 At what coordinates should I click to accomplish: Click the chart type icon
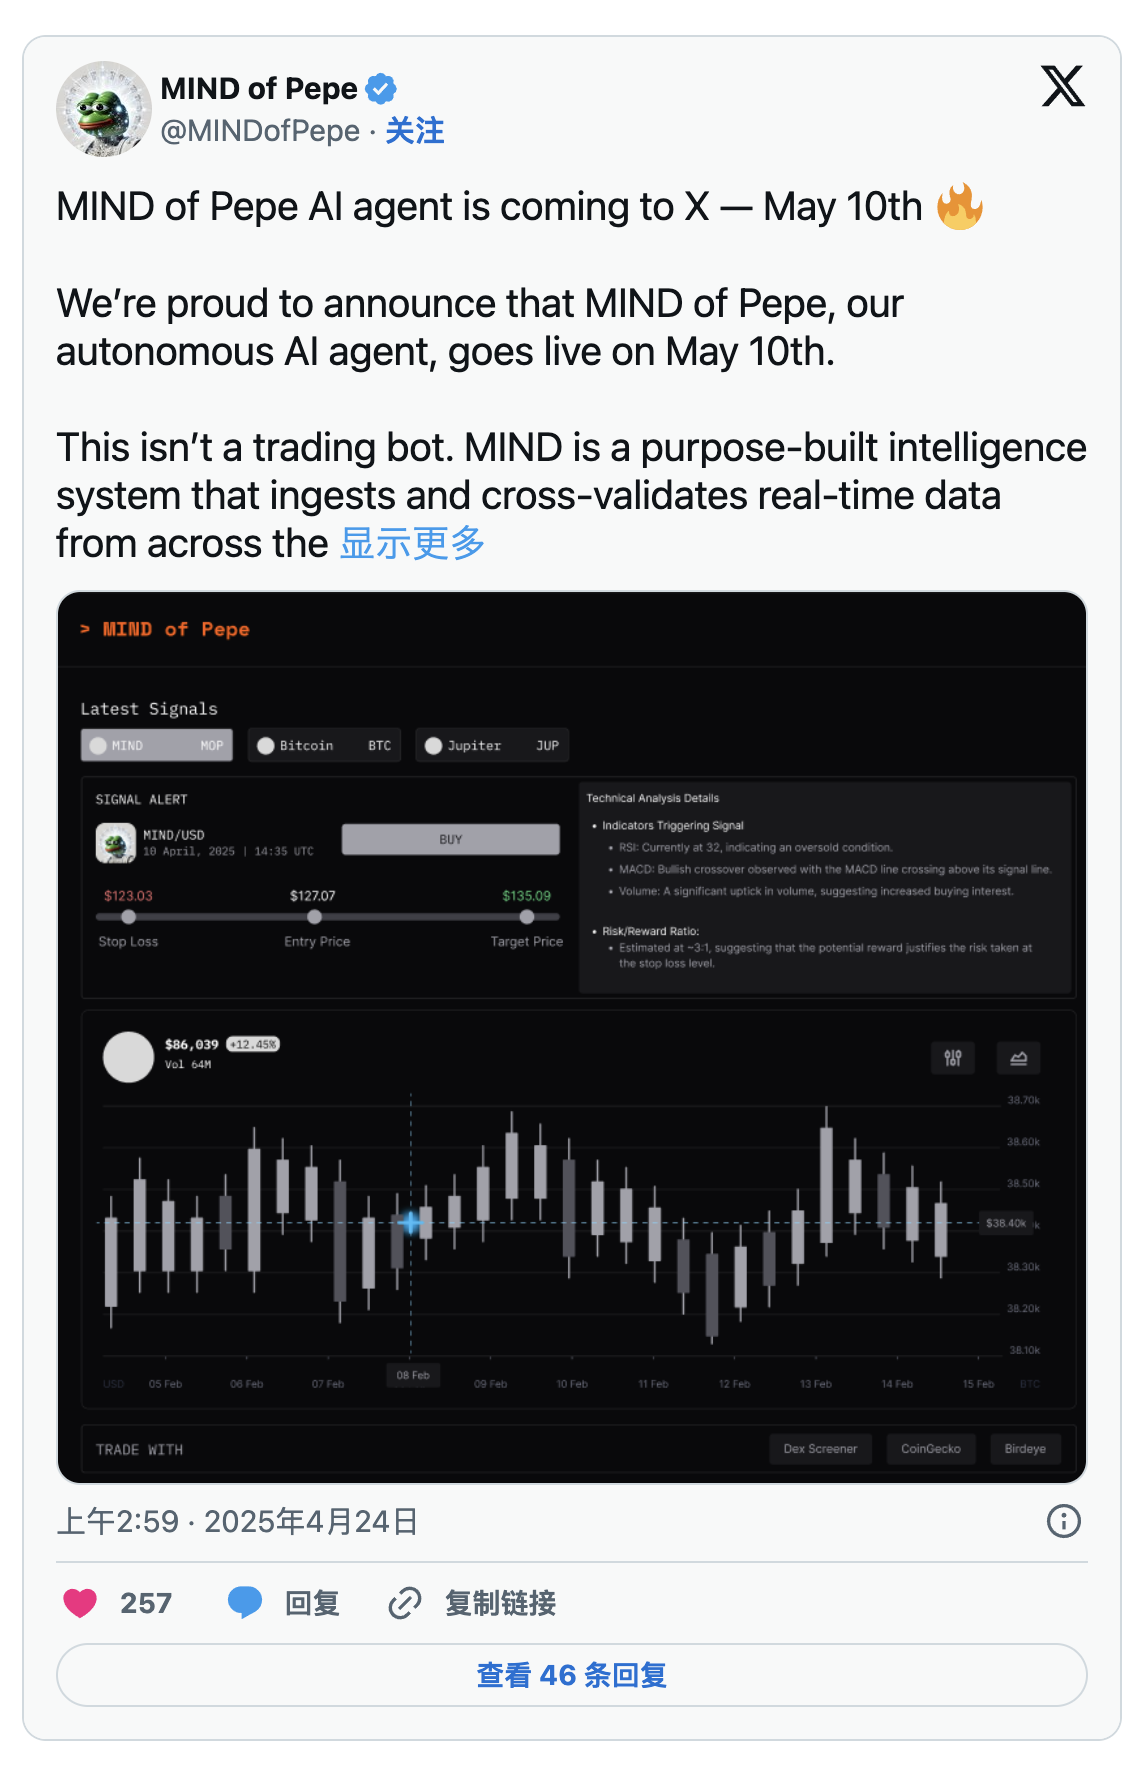1018,1057
